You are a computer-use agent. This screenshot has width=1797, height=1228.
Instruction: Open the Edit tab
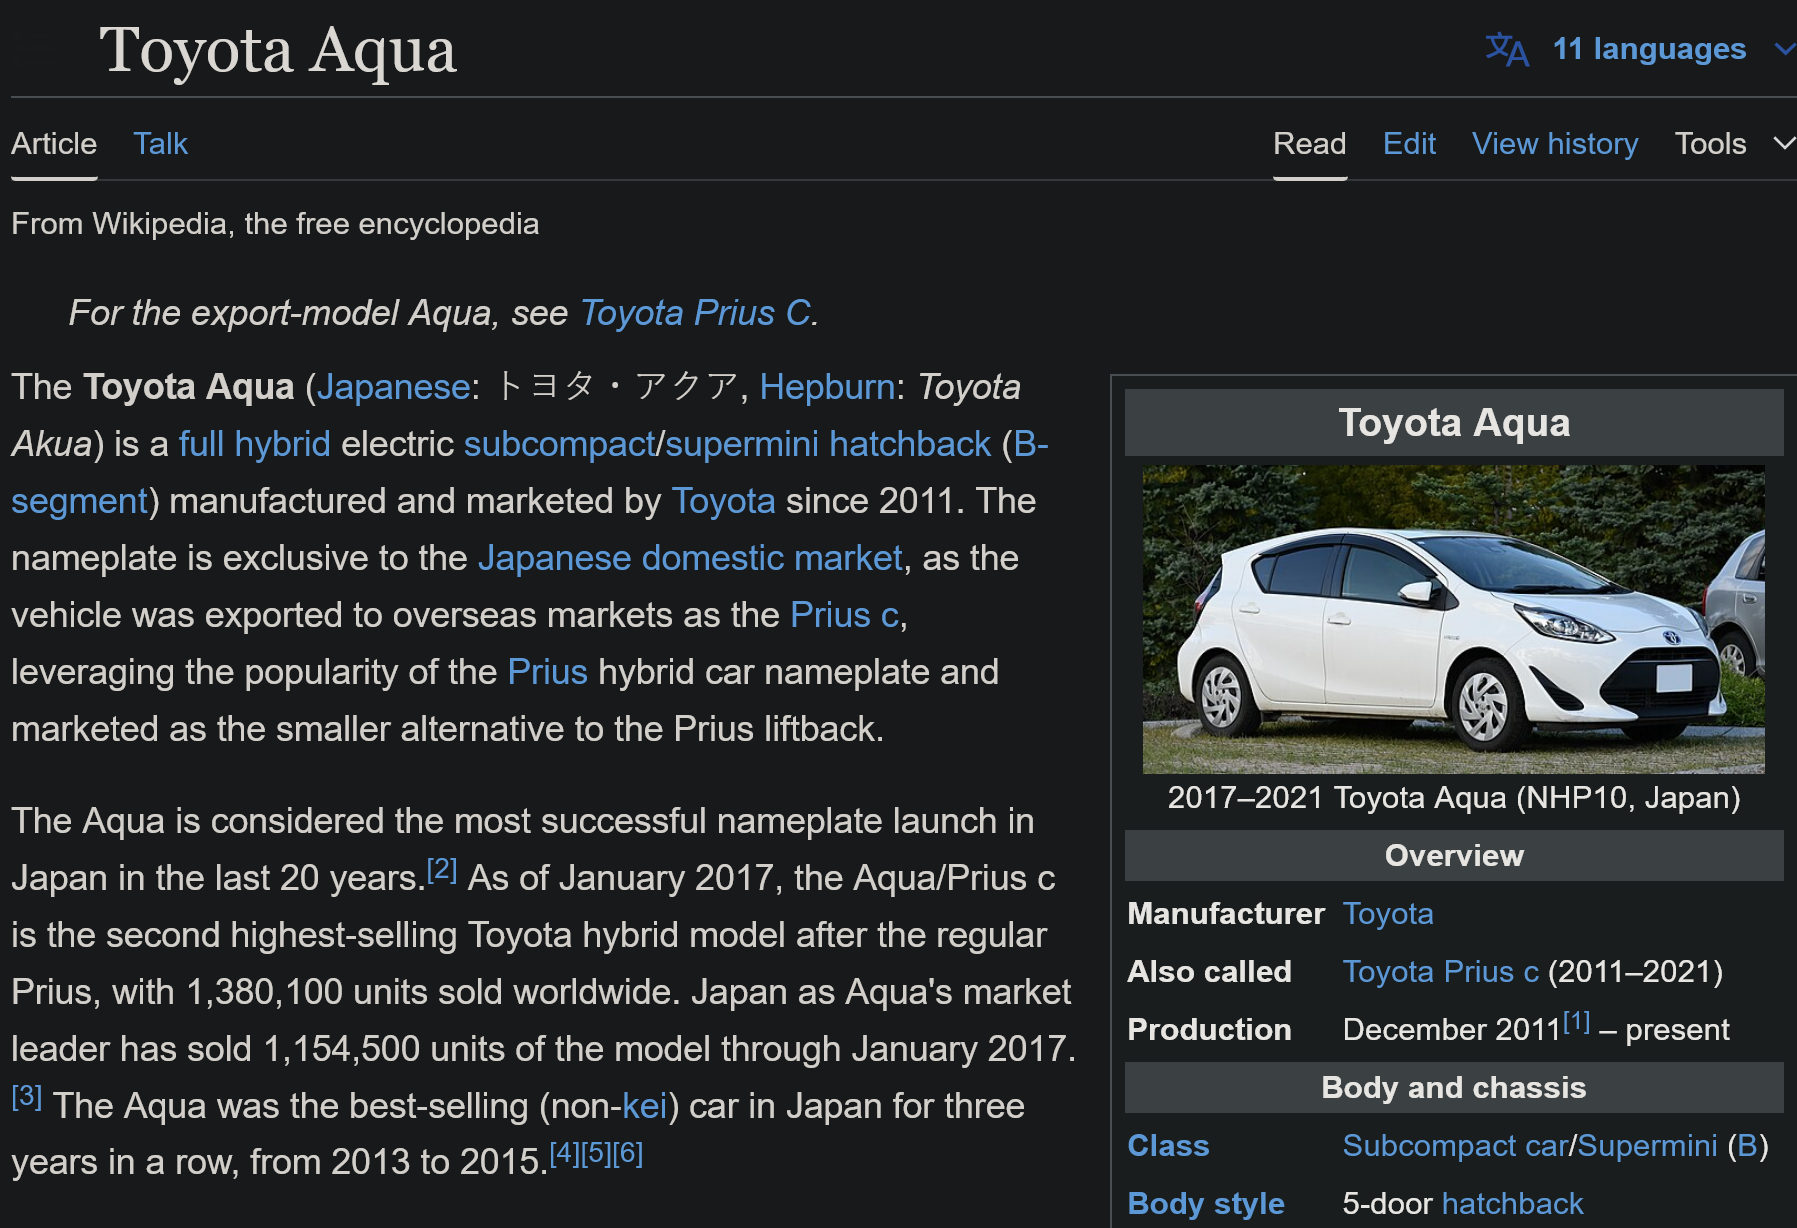[x=1409, y=144]
